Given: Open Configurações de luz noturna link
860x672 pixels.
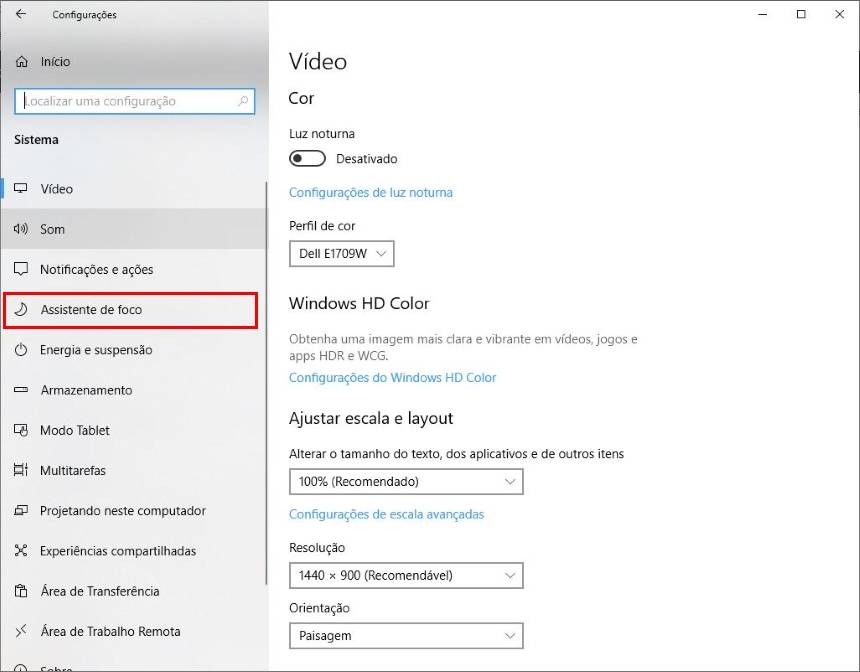Looking at the screenshot, I should tap(371, 193).
